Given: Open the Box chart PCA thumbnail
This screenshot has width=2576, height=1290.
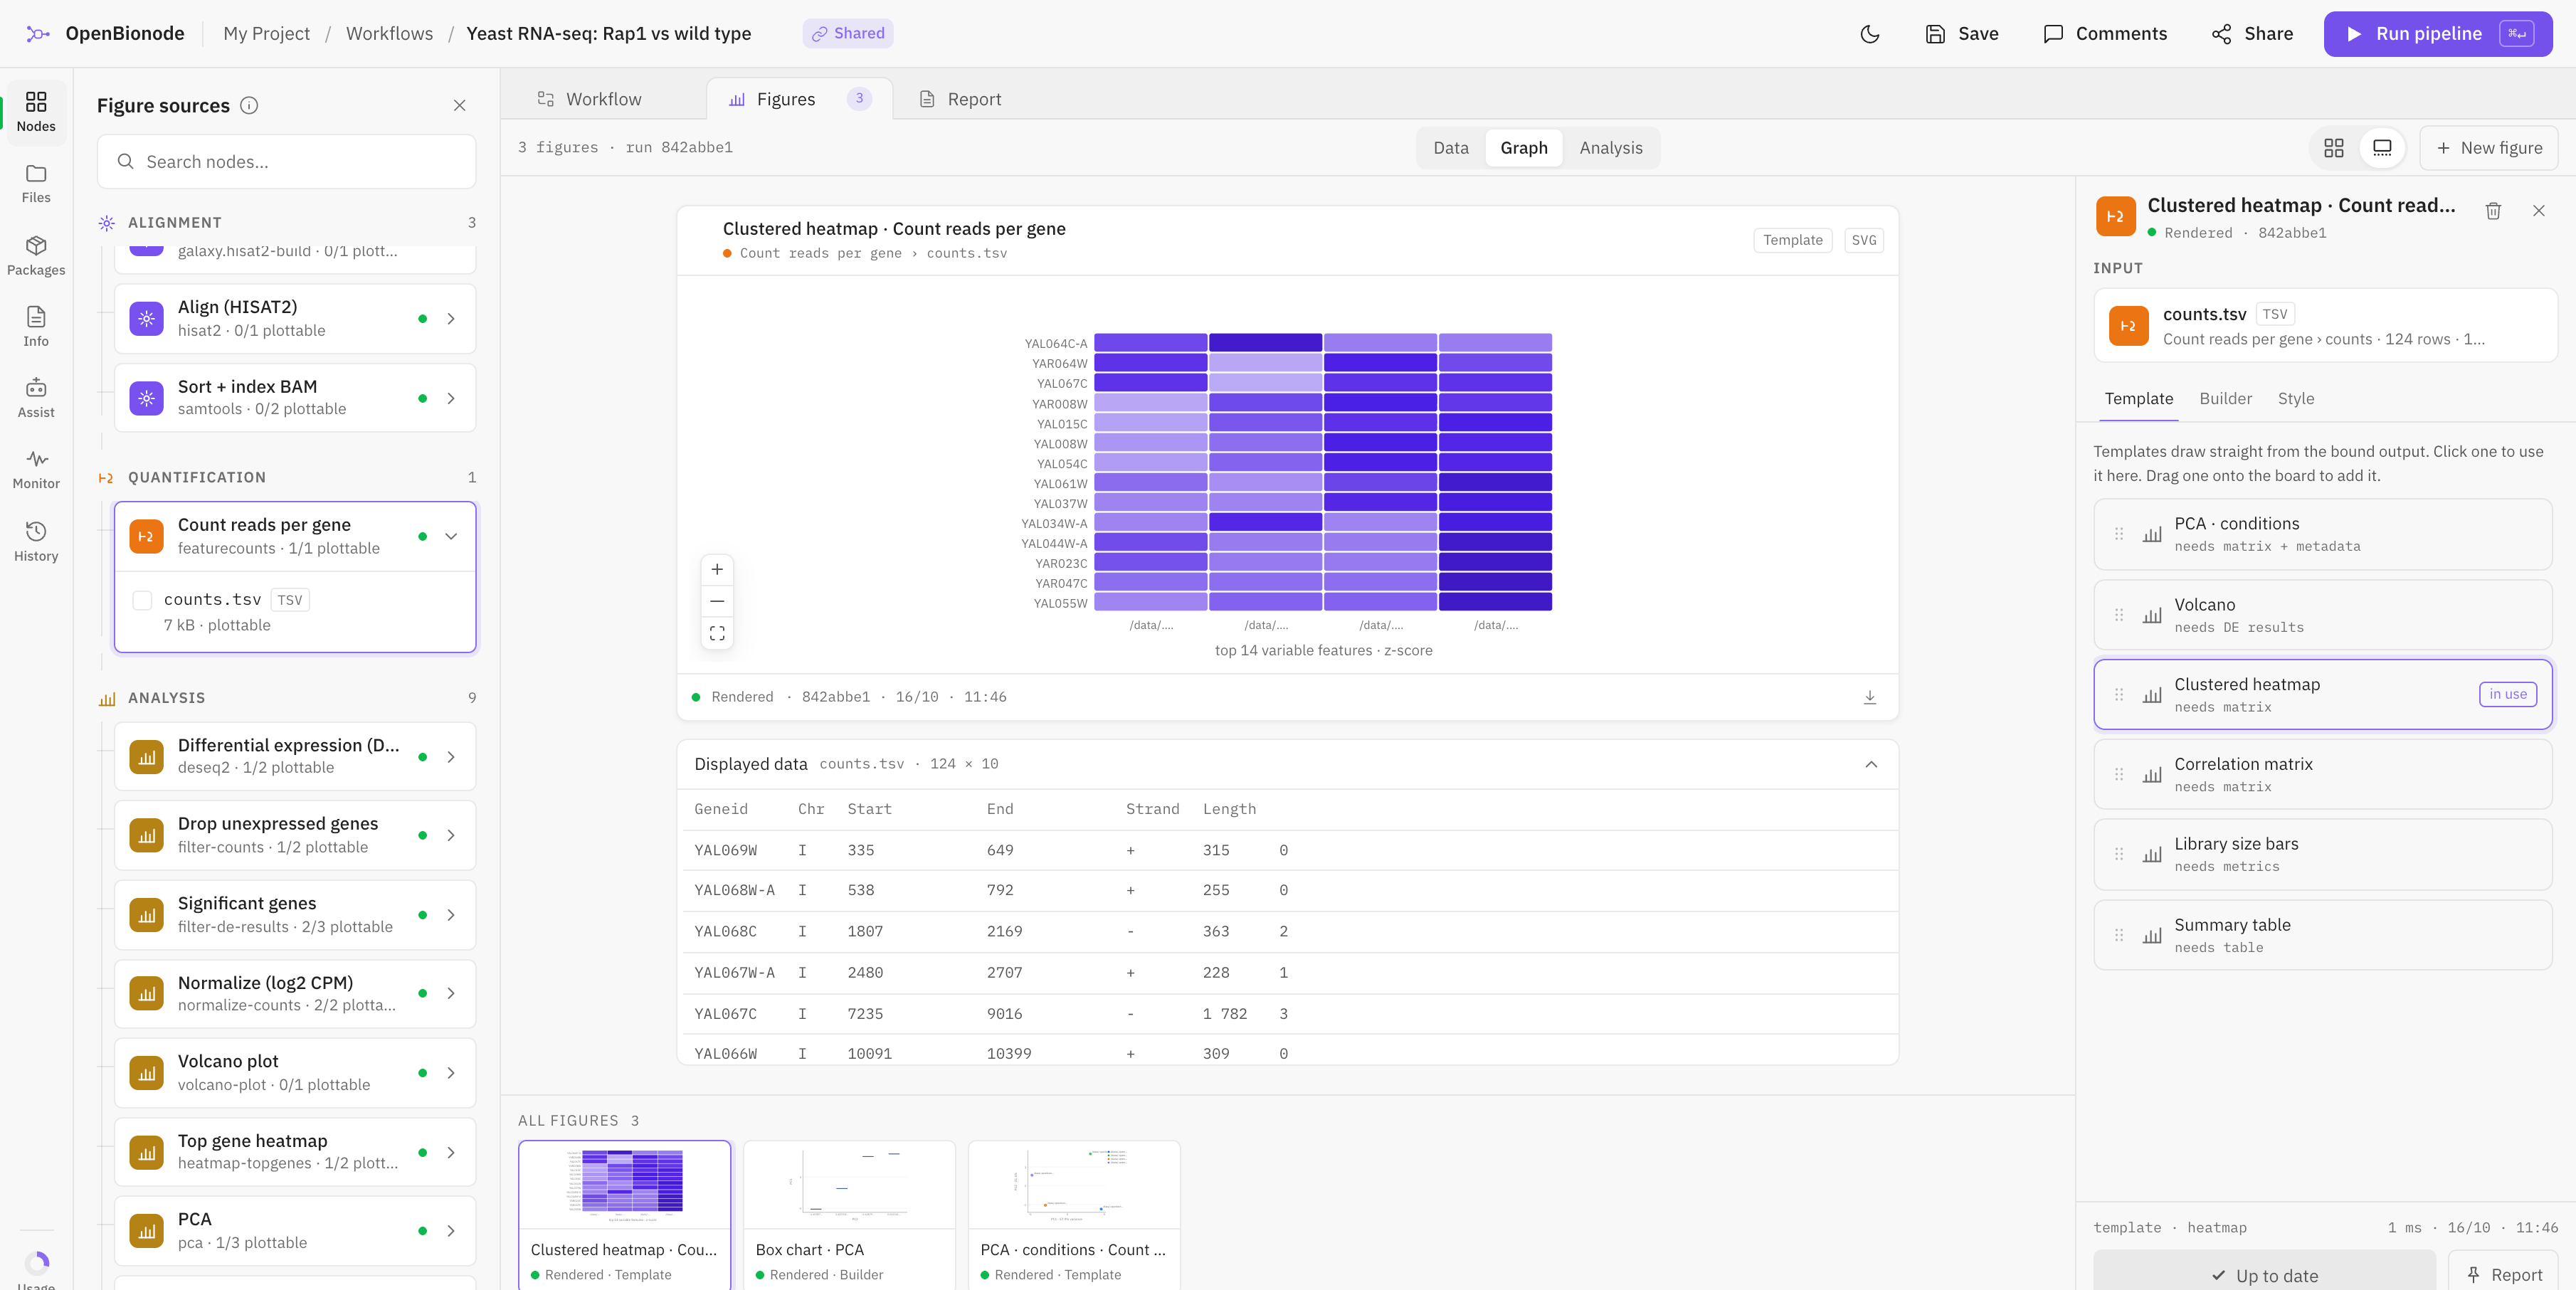Looking at the screenshot, I should click(x=849, y=1214).
